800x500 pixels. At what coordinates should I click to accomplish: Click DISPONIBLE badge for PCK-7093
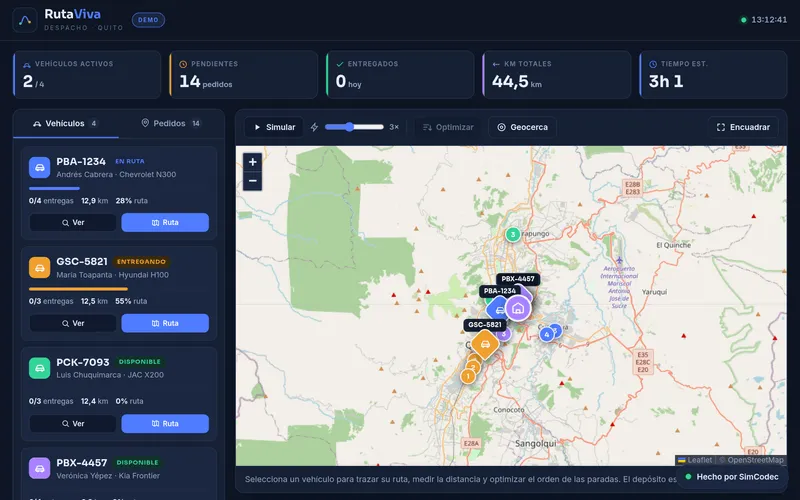coord(139,362)
